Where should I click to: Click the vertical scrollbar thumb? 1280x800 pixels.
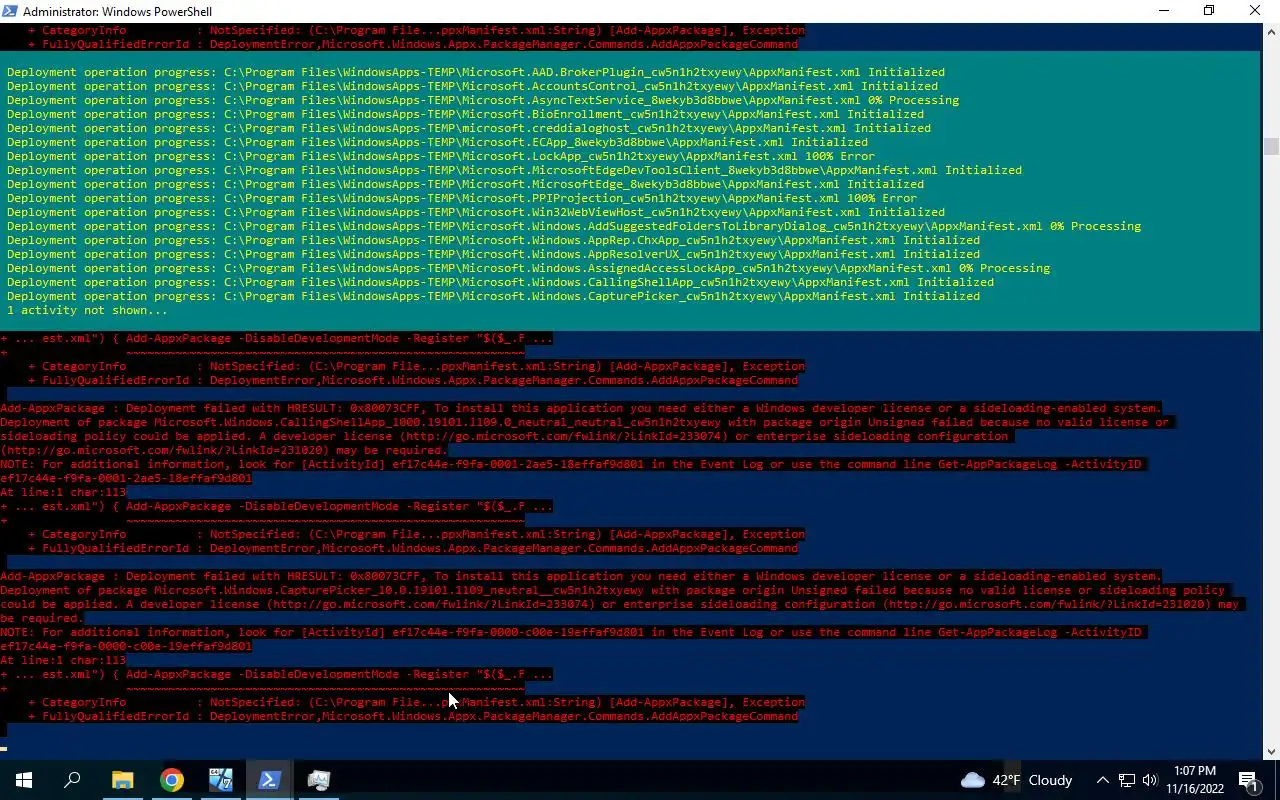point(1271,147)
